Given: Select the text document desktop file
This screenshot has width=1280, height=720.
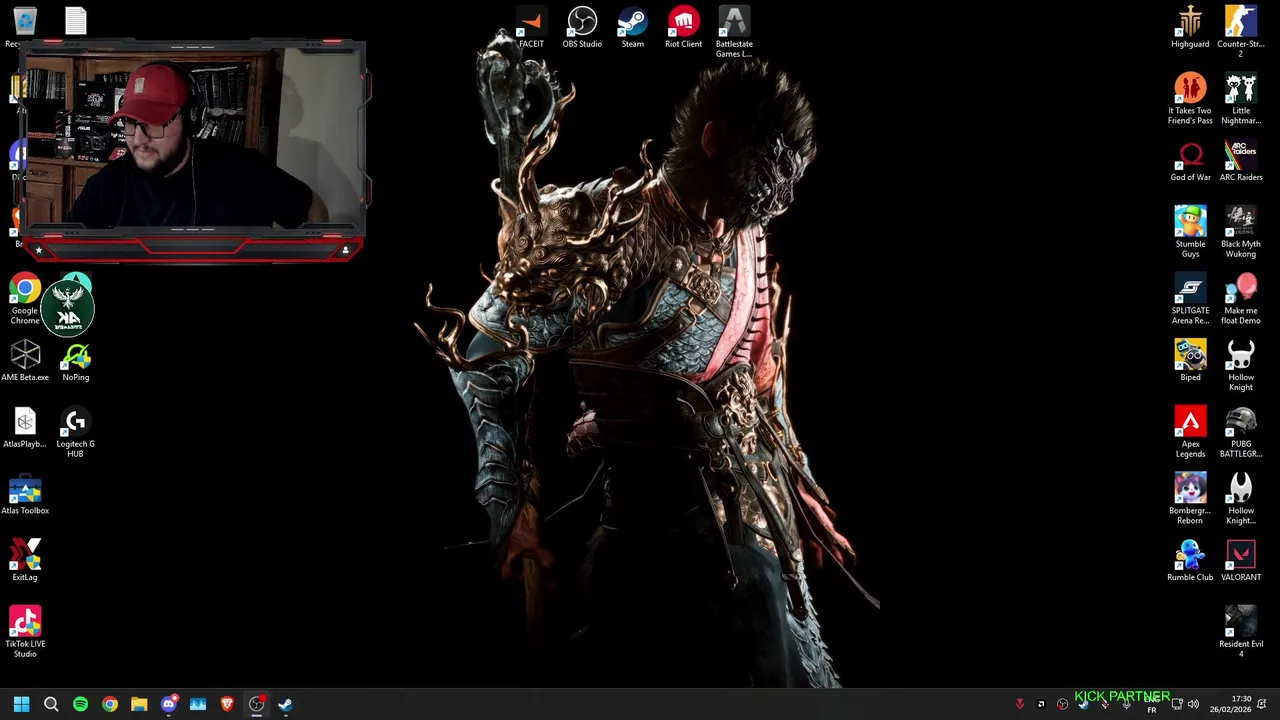Looking at the screenshot, I should pos(76,20).
